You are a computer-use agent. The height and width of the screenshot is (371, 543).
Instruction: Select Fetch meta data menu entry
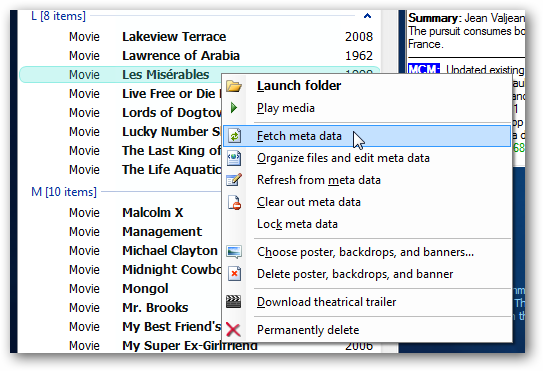[367, 136]
